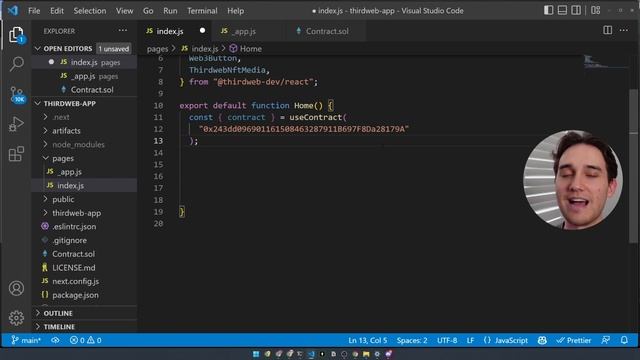Click UTF-8 encoding selector
Image resolution: width=640 pixels, height=360 pixels.
[x=447, y=340]
